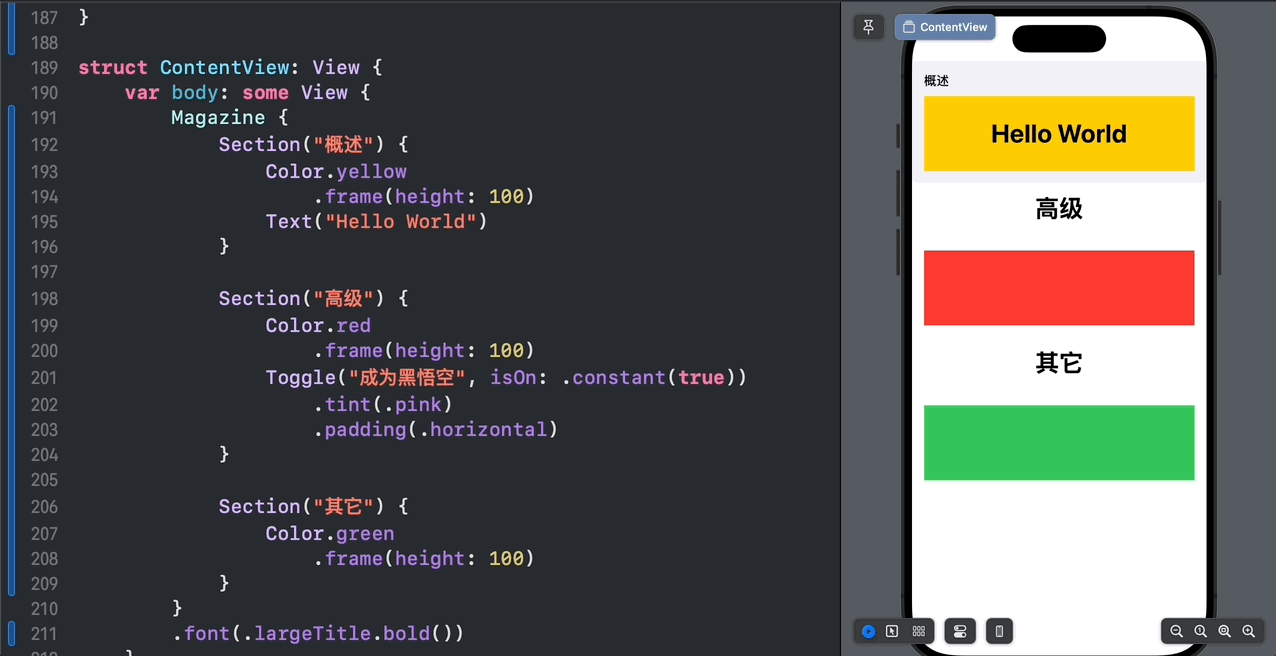Click Section("高级") in the code
1276x656 pixels.
pyautogui.click(x=301, y=299)
